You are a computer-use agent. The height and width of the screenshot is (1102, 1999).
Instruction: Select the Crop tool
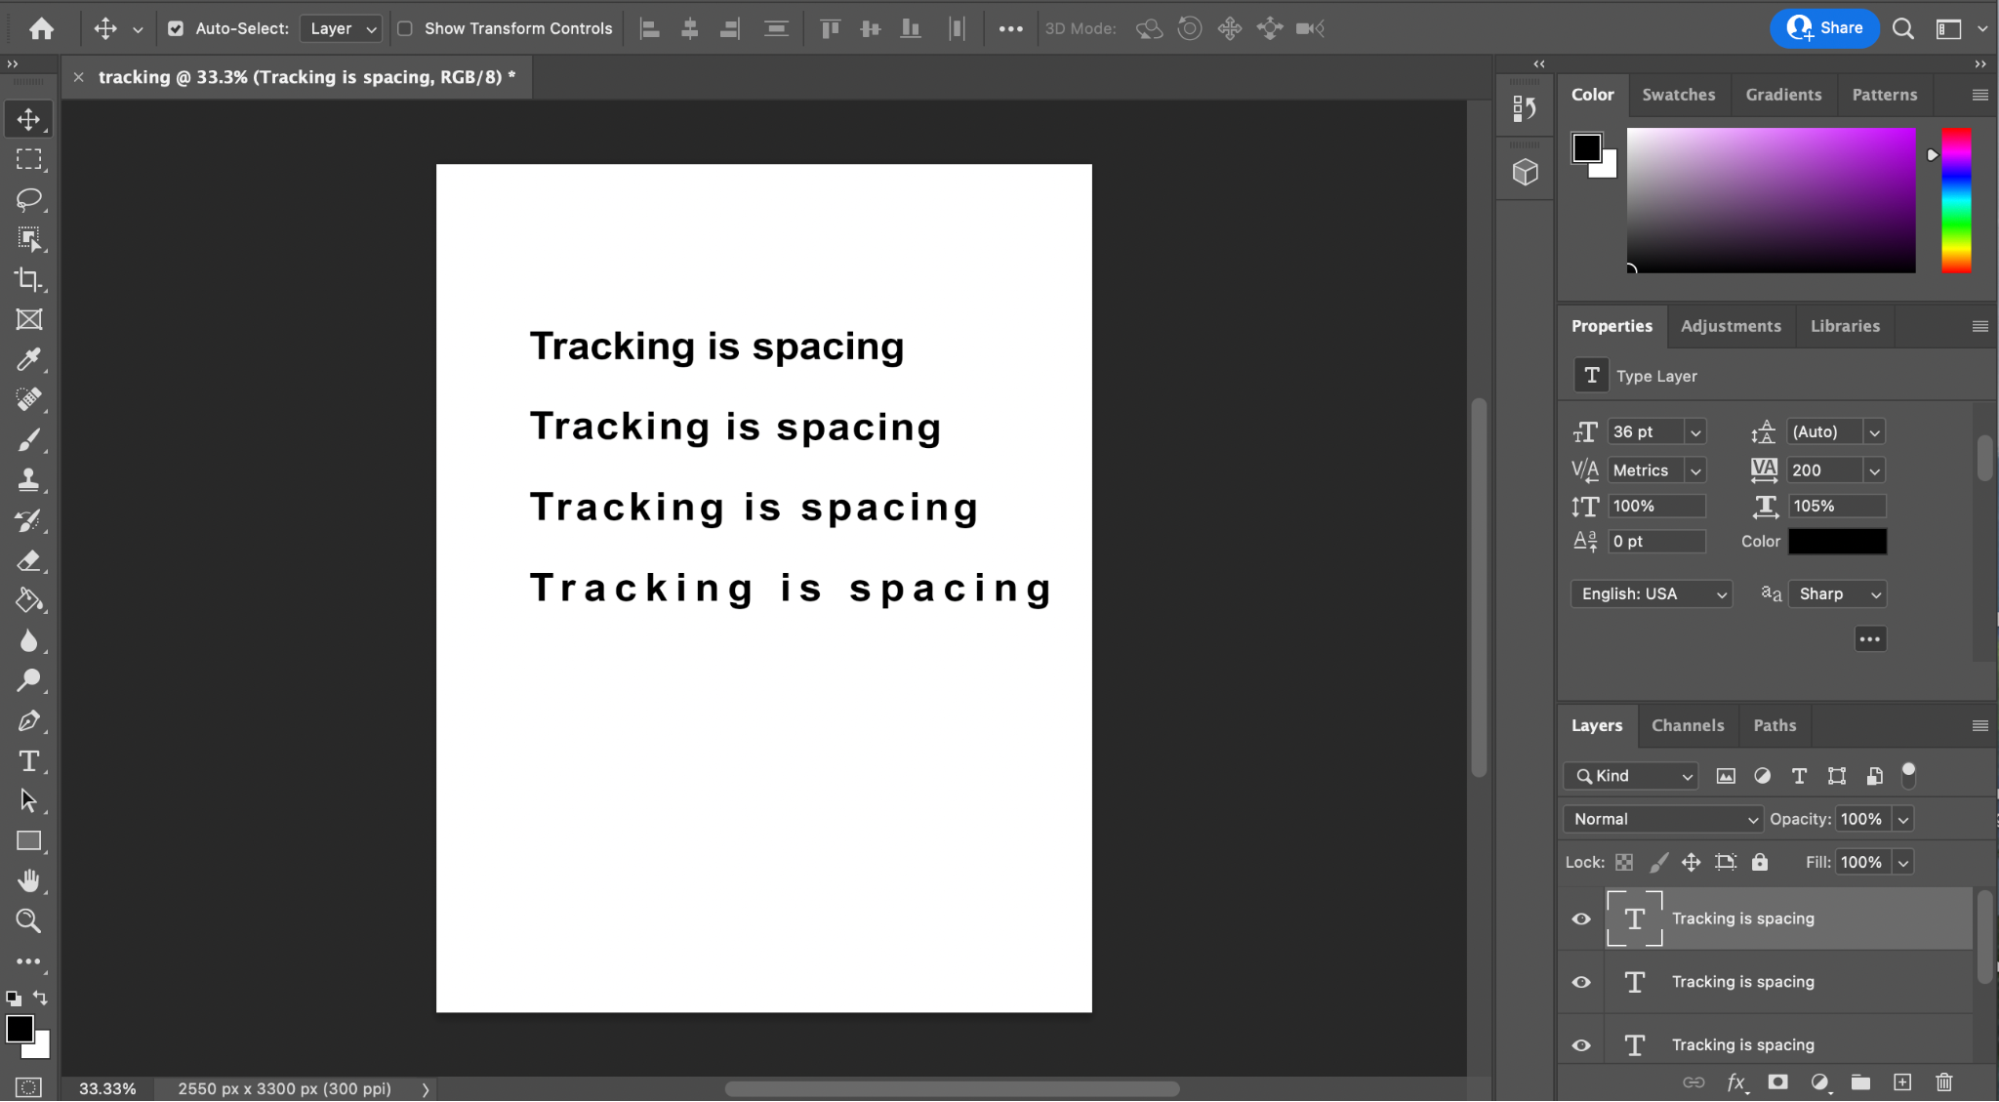30,280
